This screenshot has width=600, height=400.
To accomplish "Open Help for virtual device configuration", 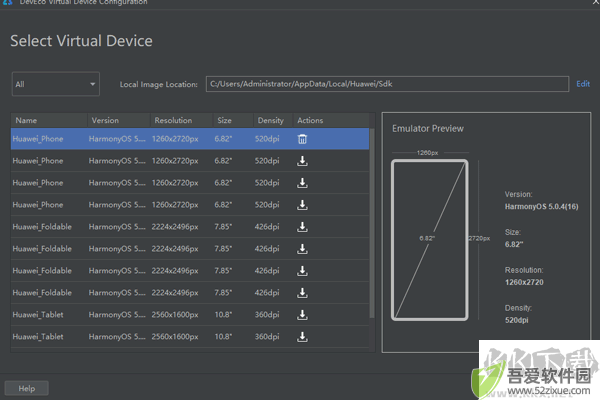I will [x=26, y=388].
